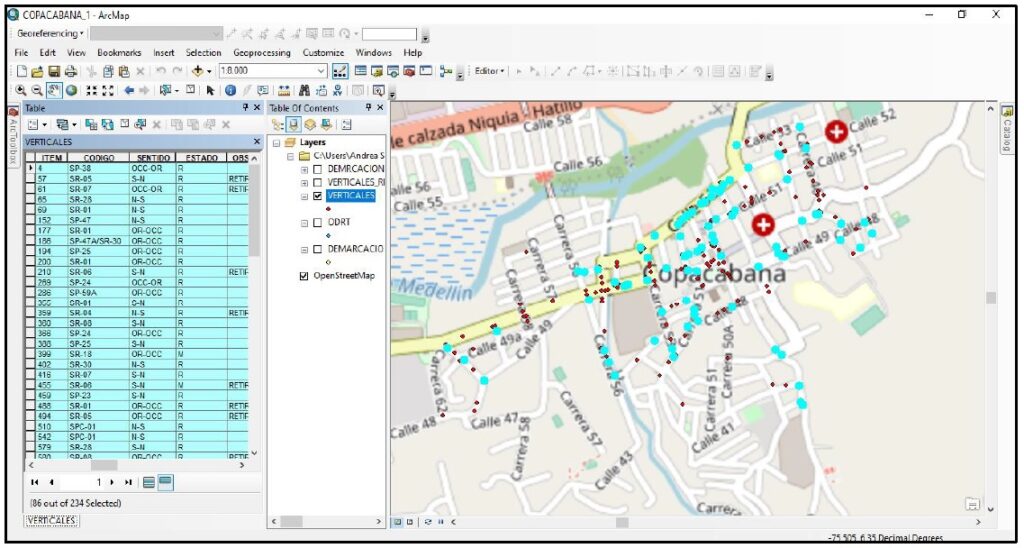
Task: Go to the last record button in table
Action: click(128, 483)
